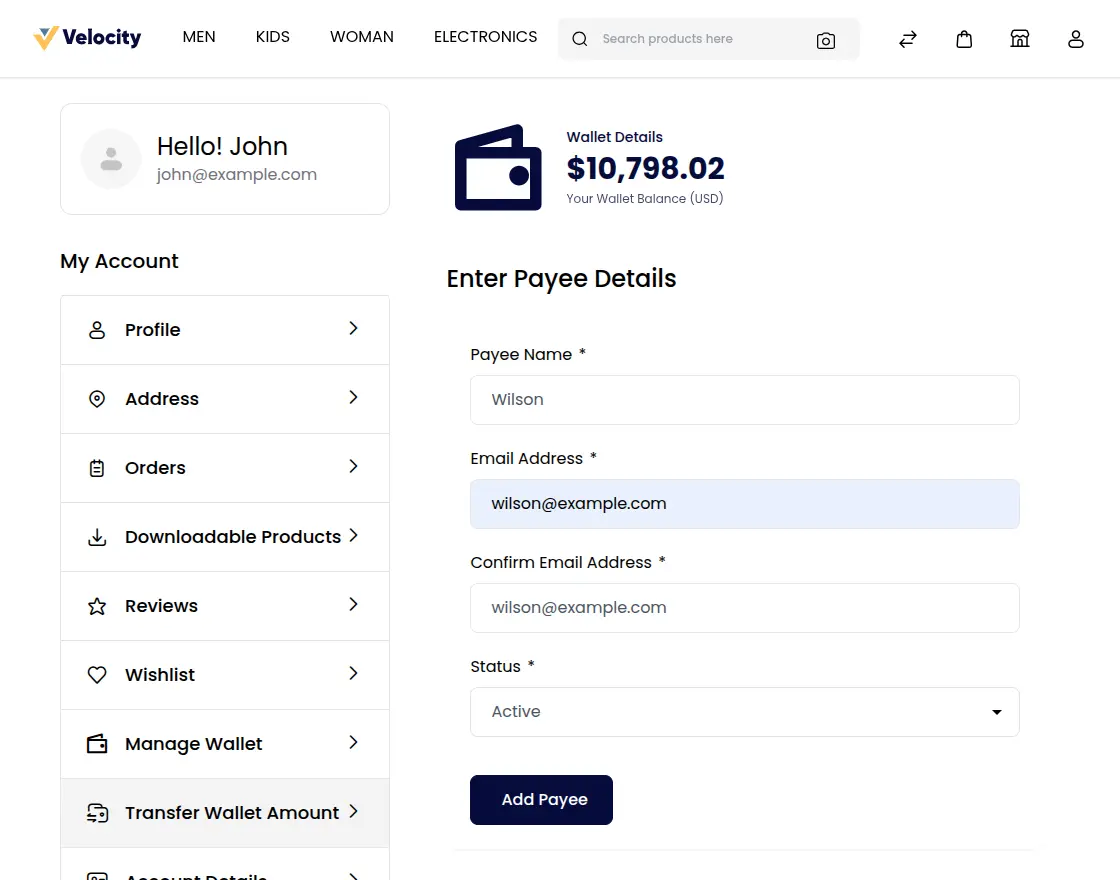This screenshot has width=1120, height=880.
Task: Click the store icon in header
Action: 1020,39
